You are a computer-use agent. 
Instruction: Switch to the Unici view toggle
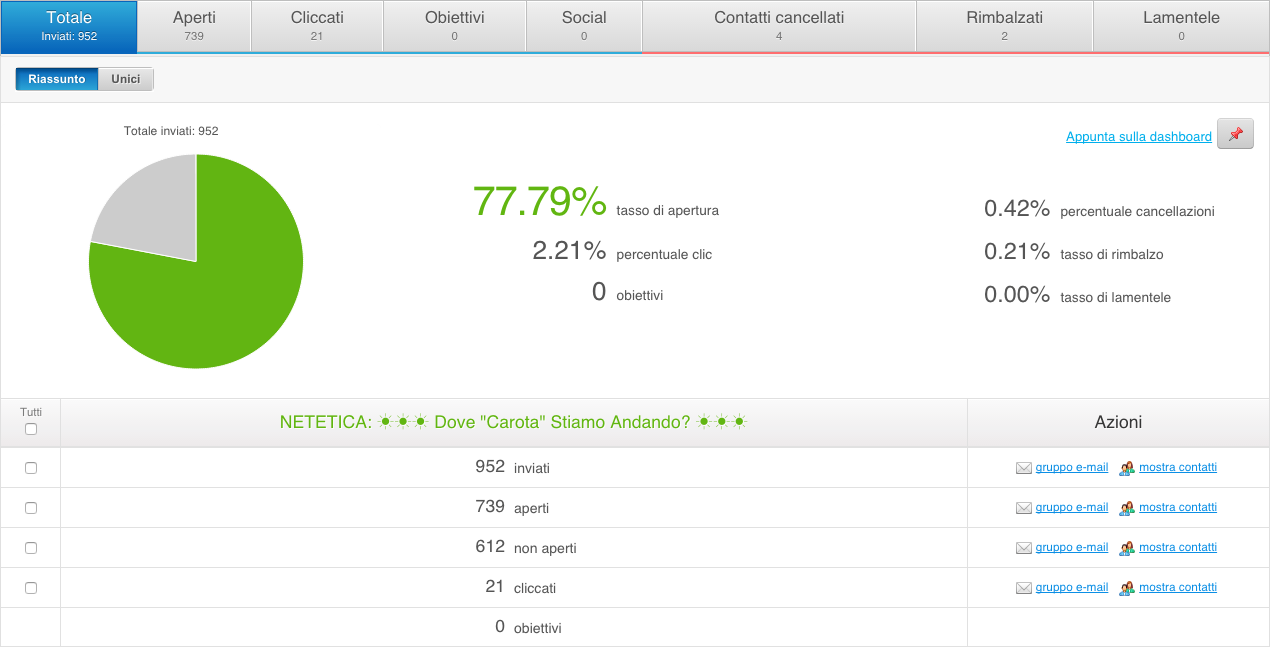126,79
